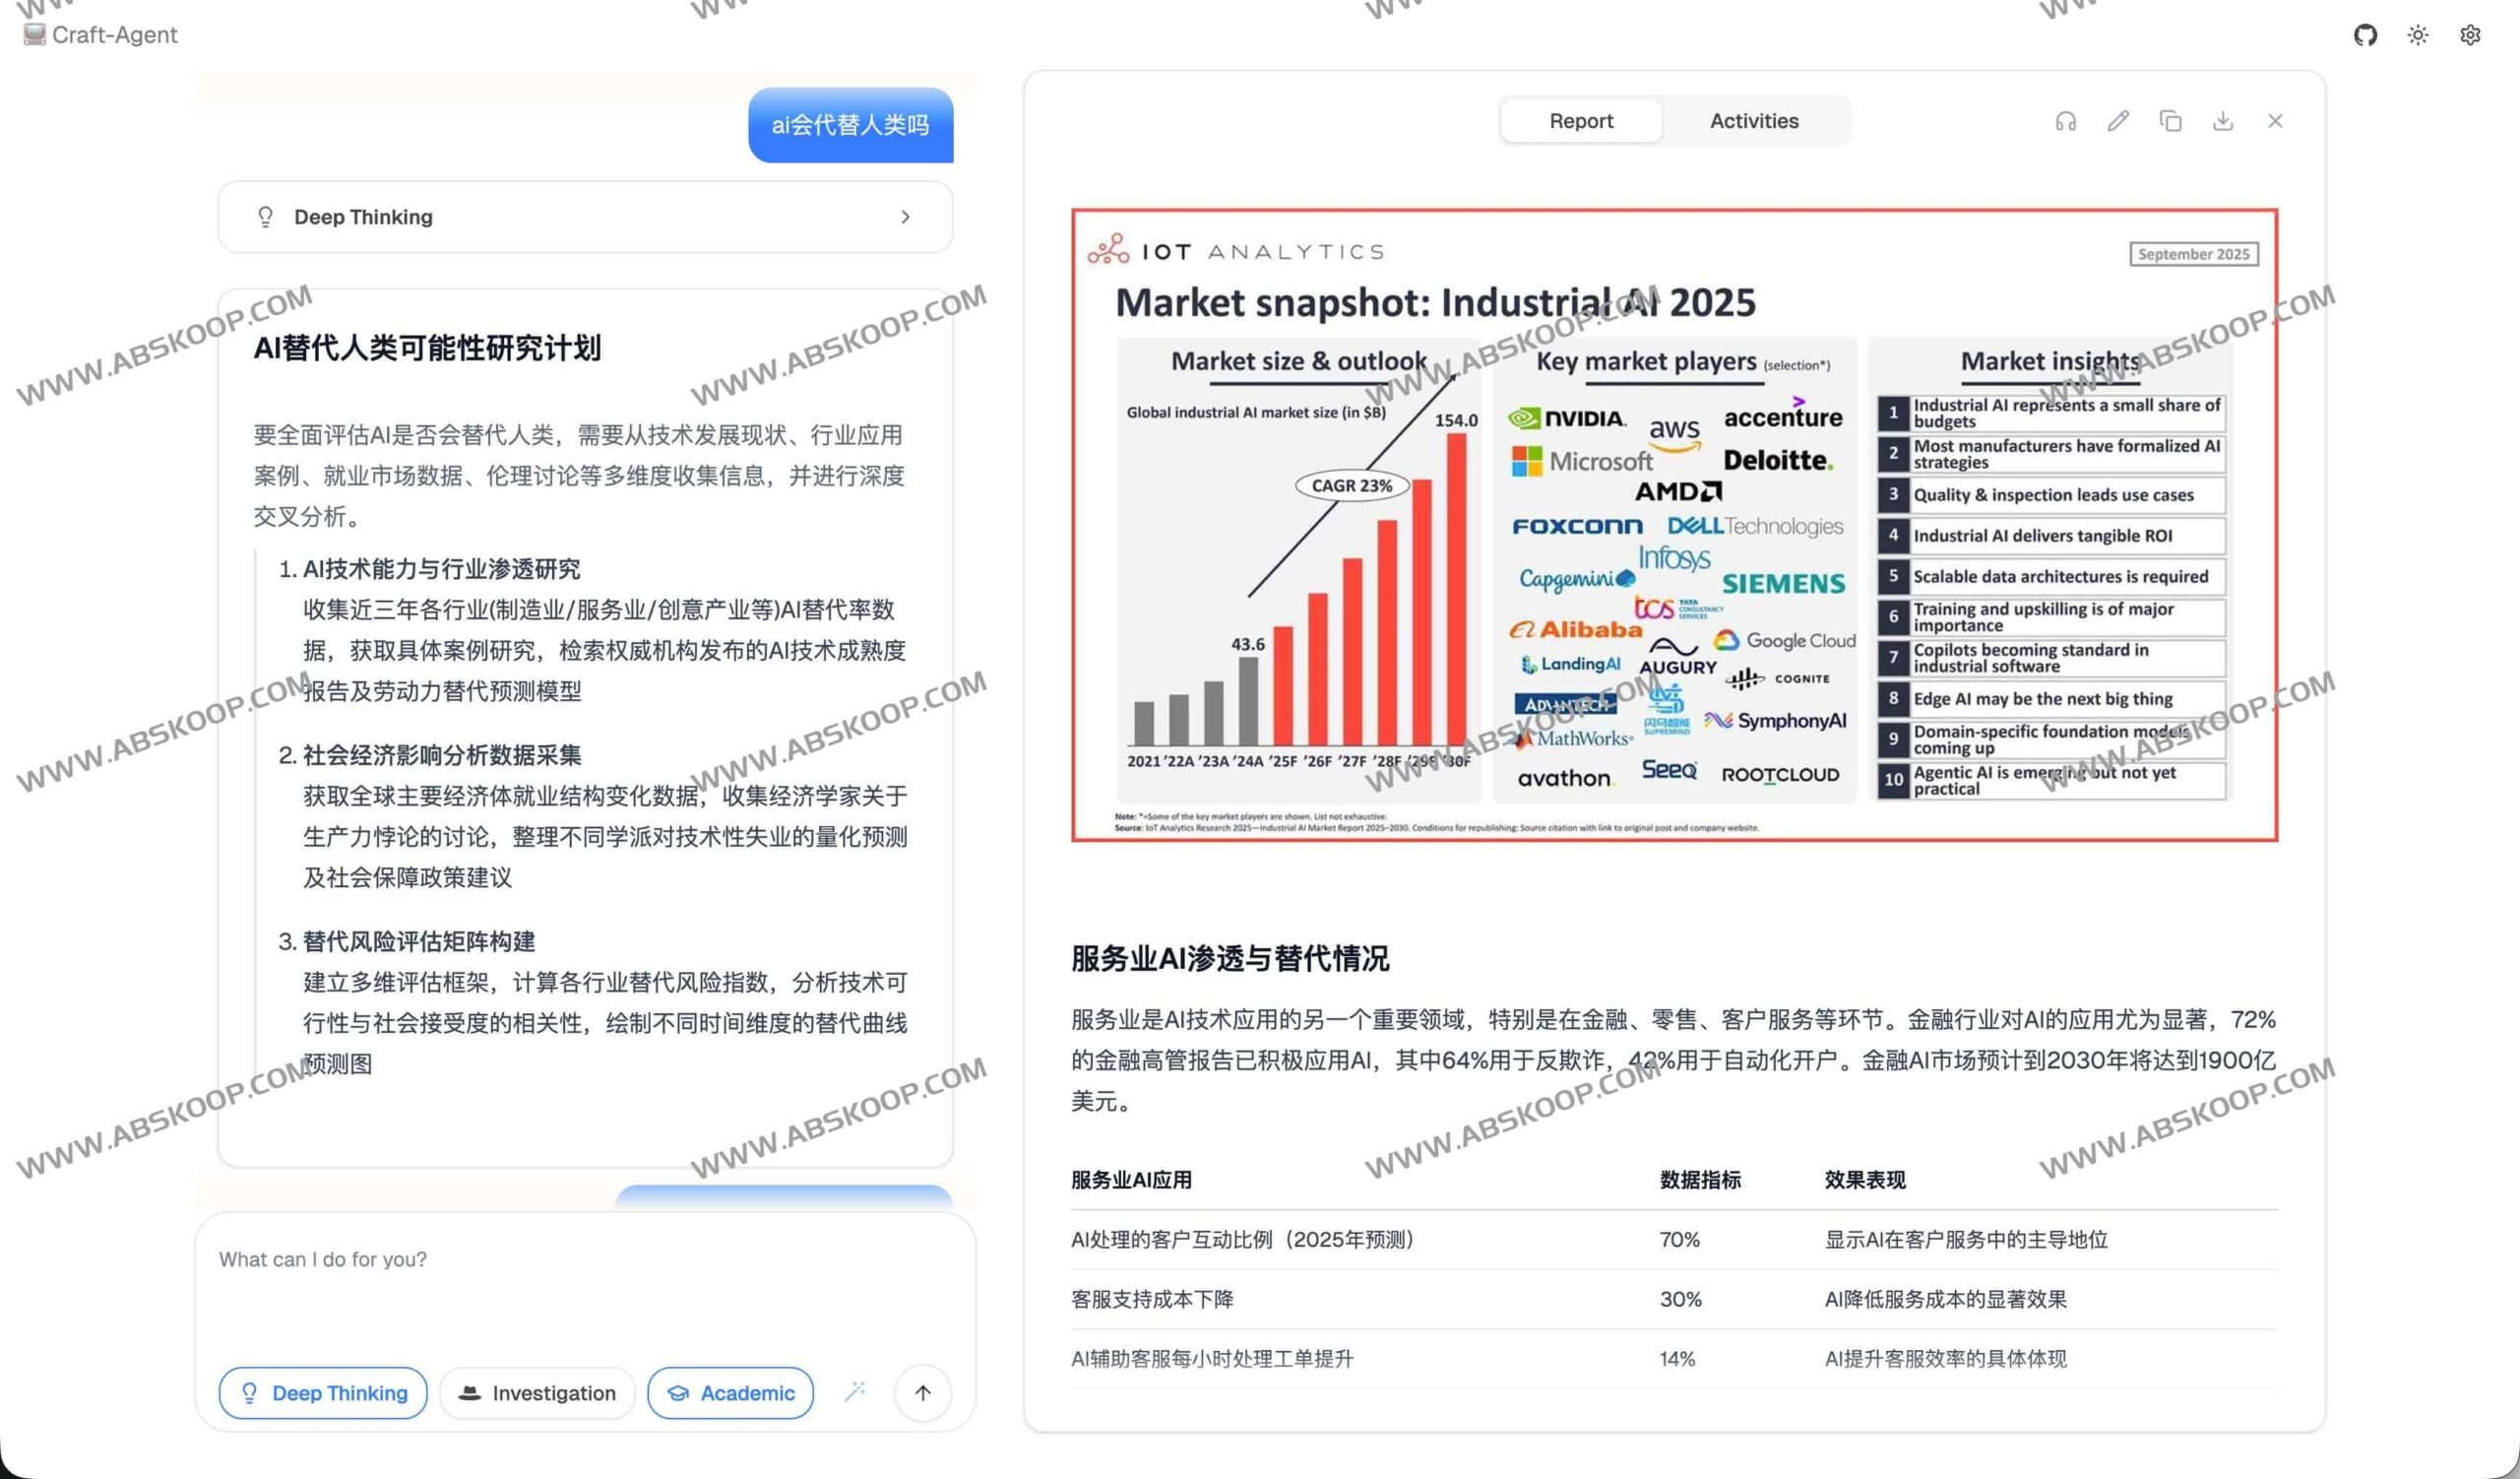Image resolution: width=2520 pixels, height=1479 pixels.
Task: Open the GitHub repository icon
Action: (x=2366, y=34)
